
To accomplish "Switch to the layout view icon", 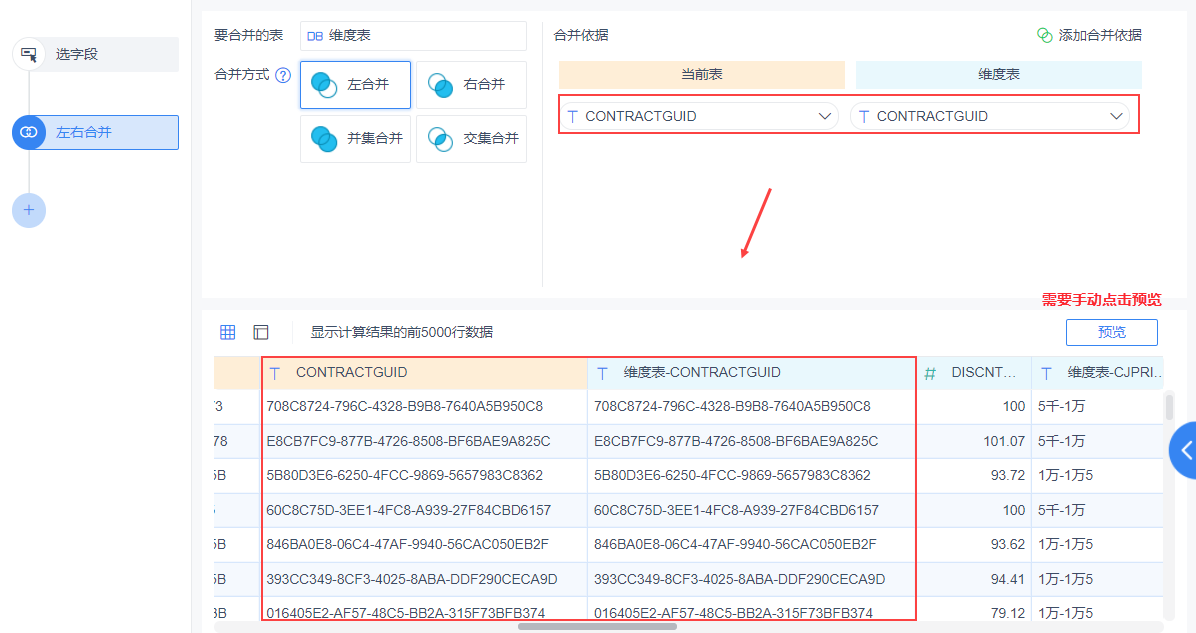I will tap(261, 332).
